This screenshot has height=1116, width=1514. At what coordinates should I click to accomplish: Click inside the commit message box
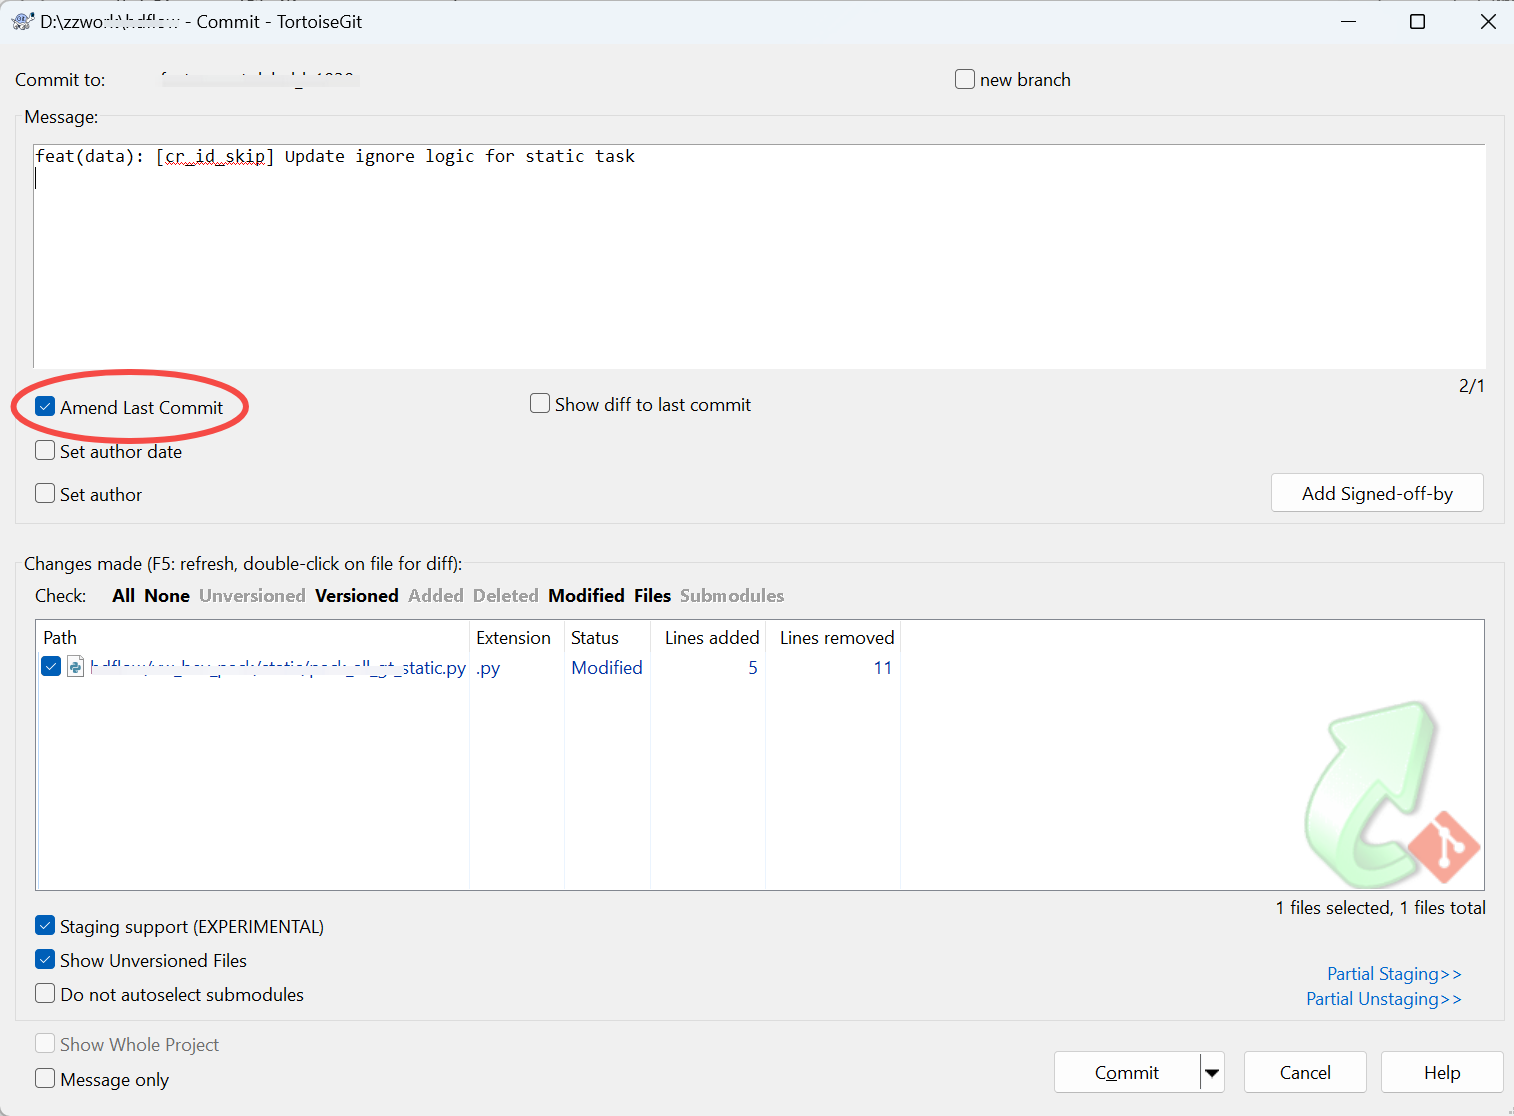[x=759, y=256]
